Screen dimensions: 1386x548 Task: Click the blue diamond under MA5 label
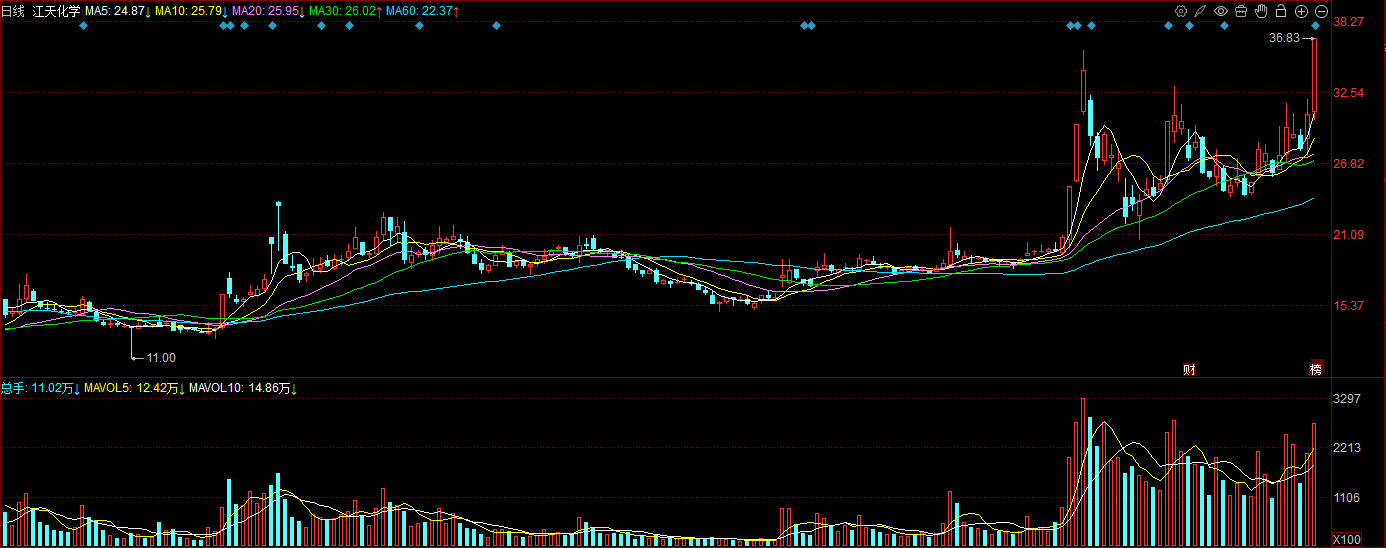click(x=84, y=26)
